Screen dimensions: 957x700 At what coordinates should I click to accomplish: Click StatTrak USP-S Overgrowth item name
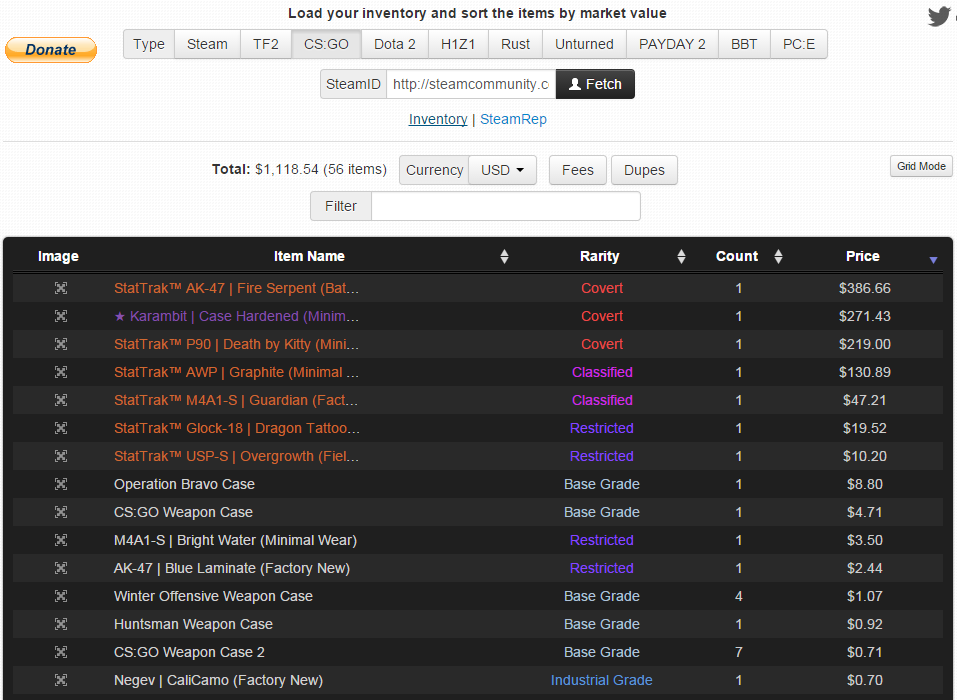236,456
